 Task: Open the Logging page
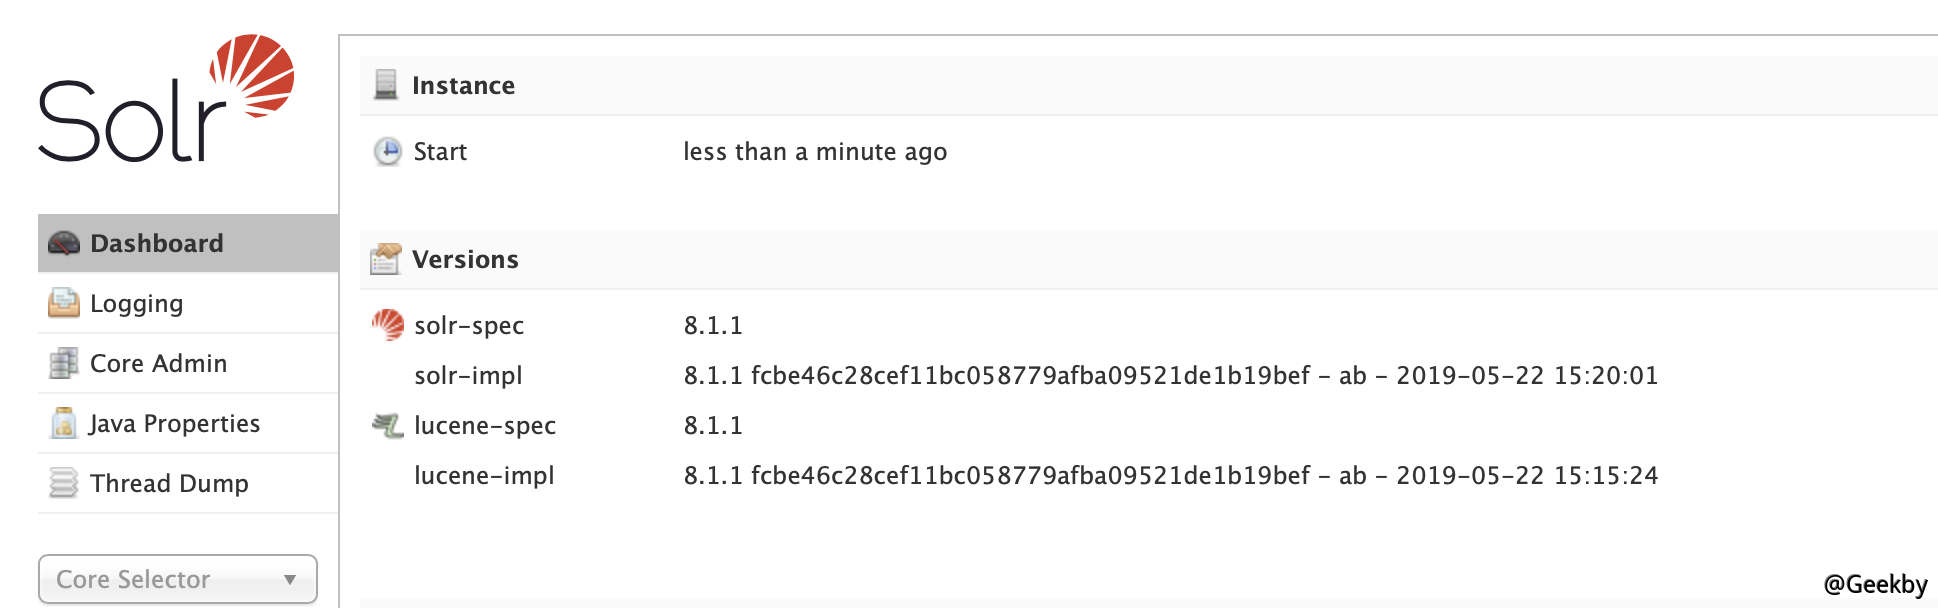(136, 303)
